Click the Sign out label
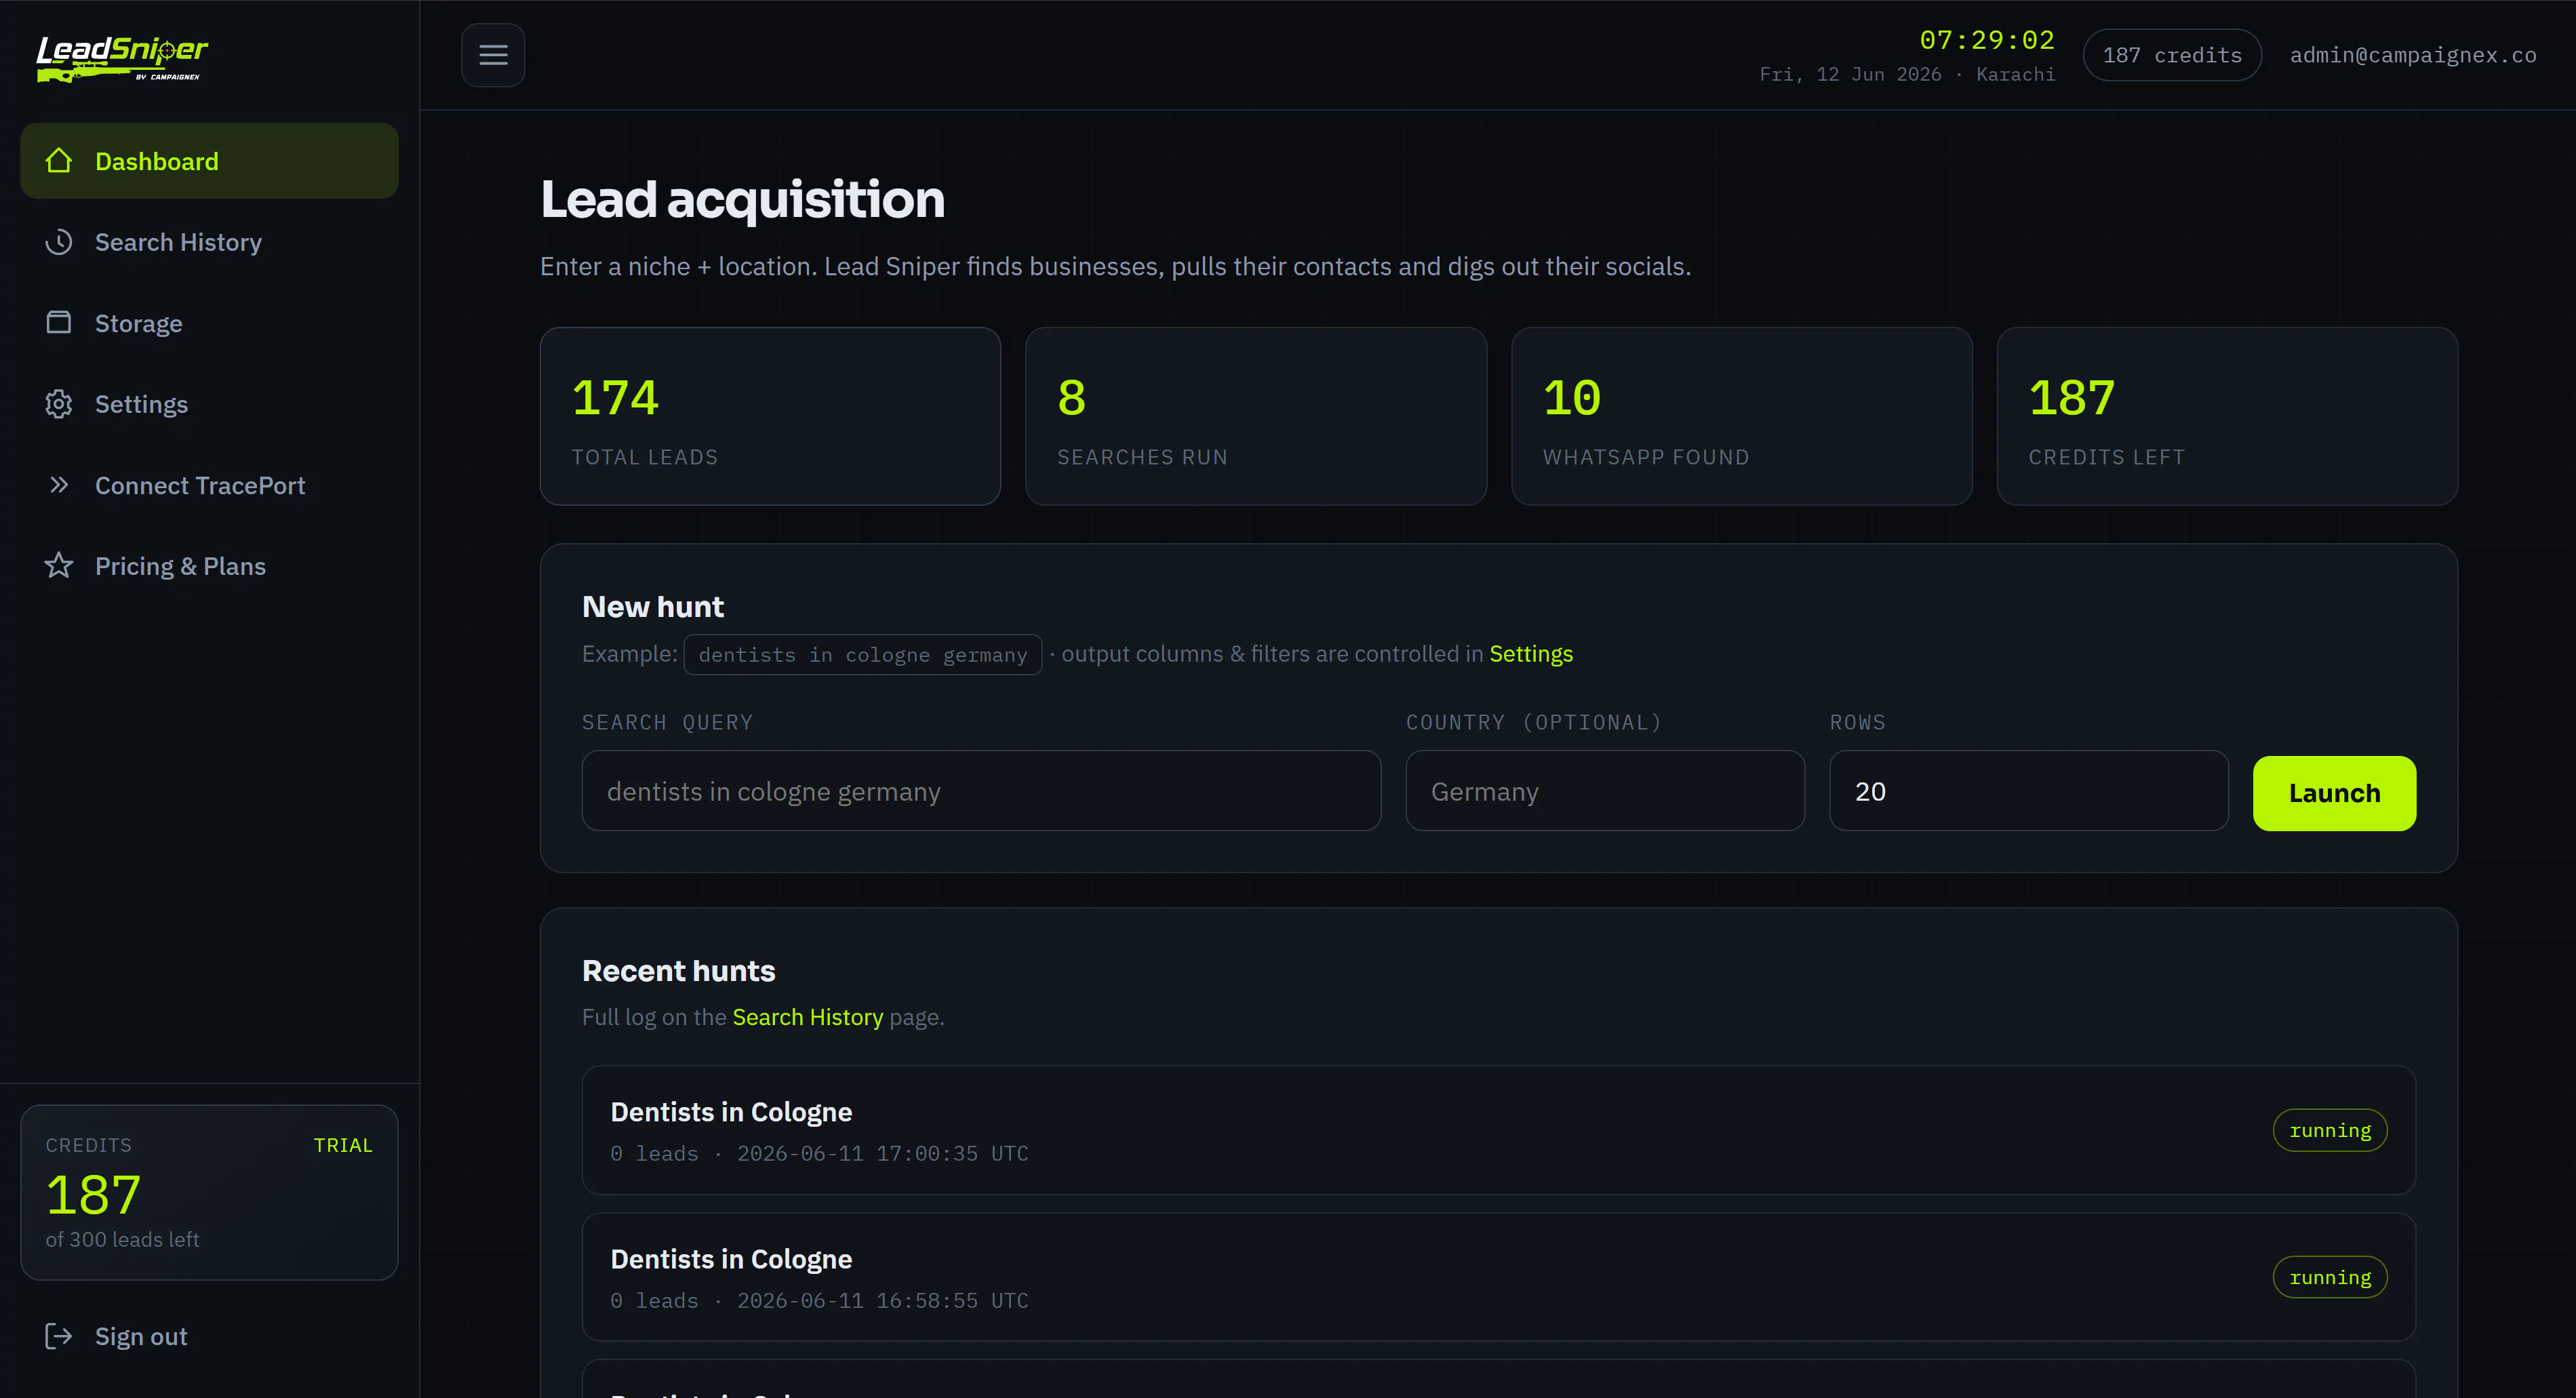Image resolution: width=2576 pixels, height=1398 pixels. [141, 1336]
